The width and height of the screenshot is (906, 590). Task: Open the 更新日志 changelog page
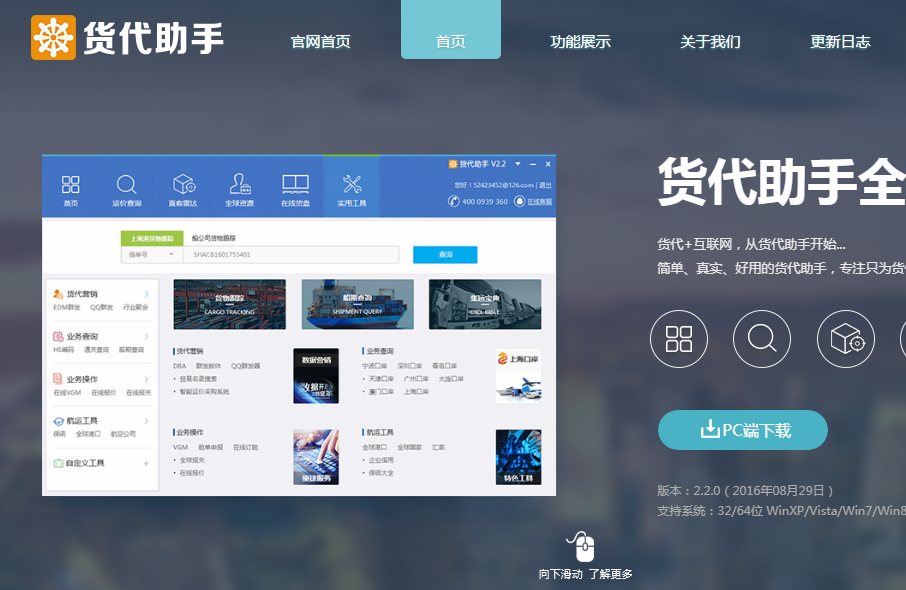840,40
